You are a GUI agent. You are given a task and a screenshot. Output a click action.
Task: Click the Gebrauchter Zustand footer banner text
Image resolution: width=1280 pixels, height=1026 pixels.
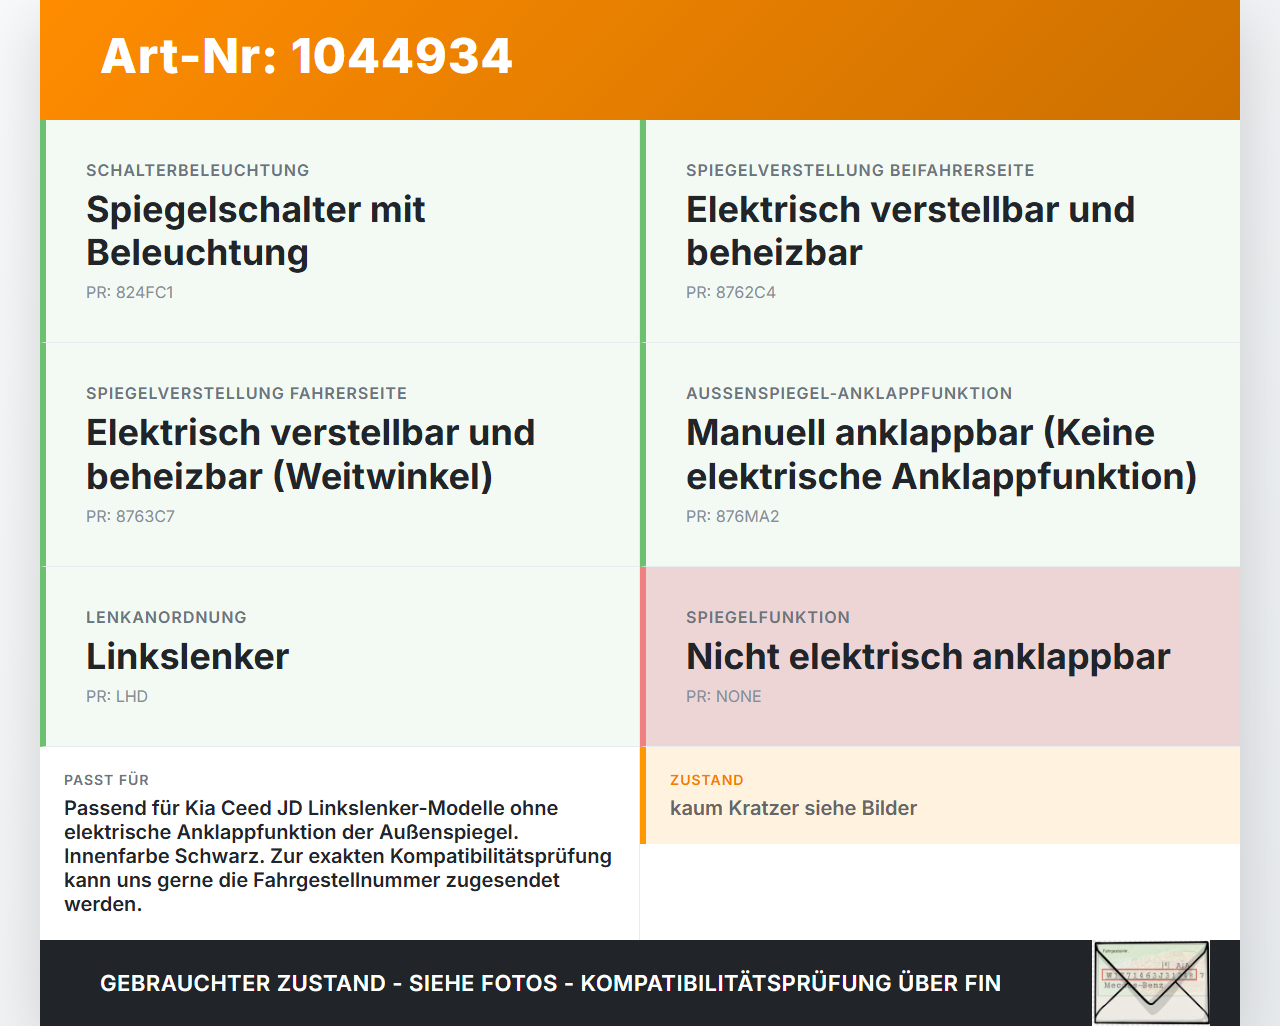pyautogui.click(x=550, y=983)
